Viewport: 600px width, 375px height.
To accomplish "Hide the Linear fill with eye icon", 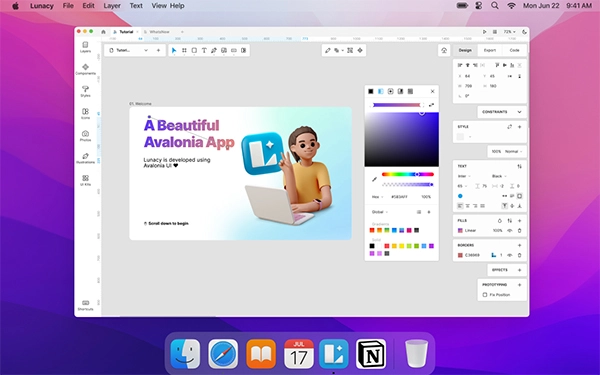I will point(510,230).
